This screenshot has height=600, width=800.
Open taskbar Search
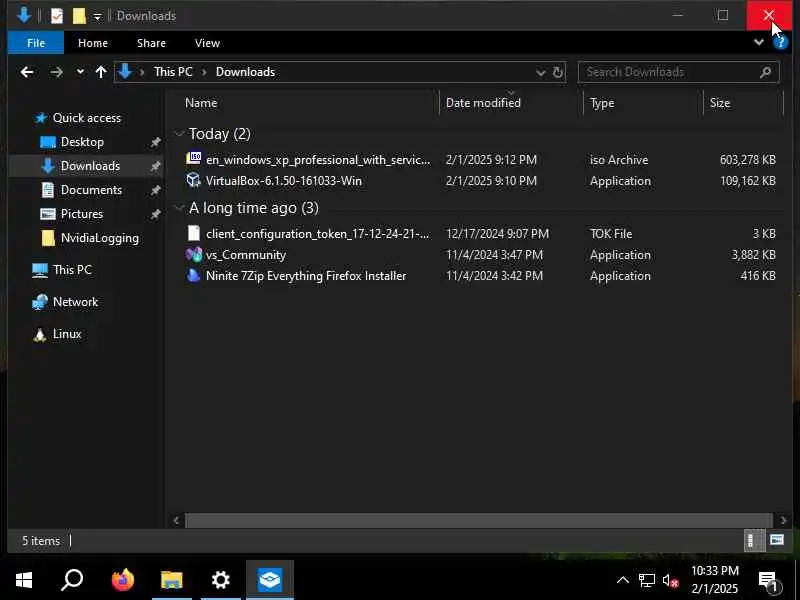72,580
